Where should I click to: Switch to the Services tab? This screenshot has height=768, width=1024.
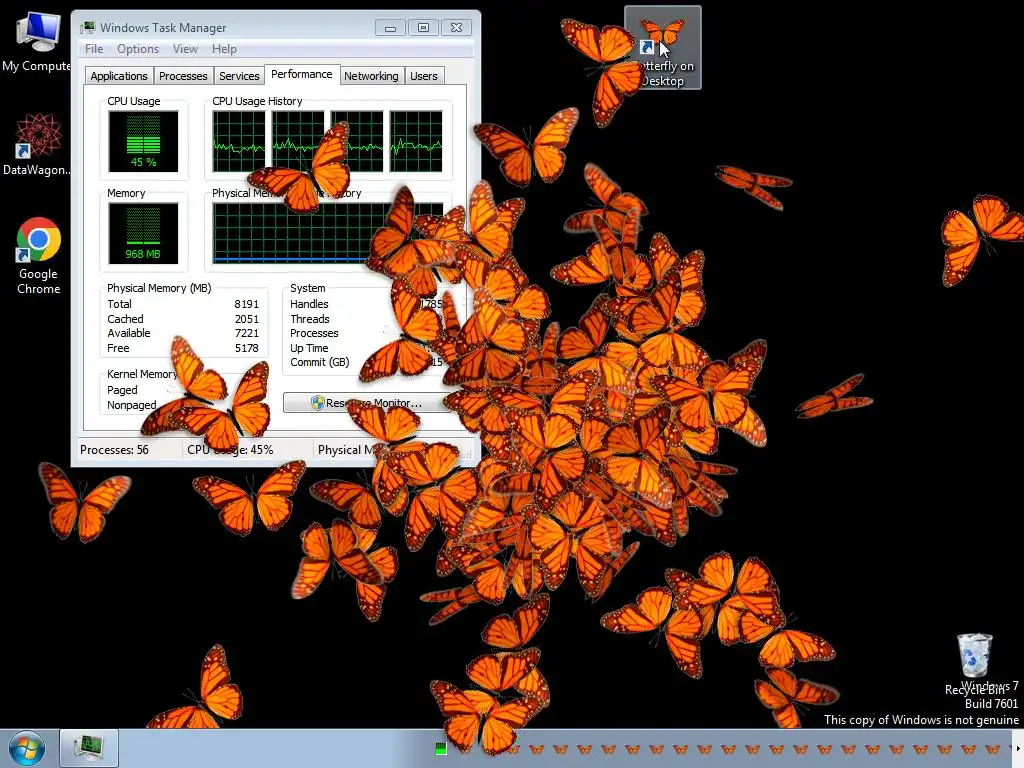pos(239,76)
